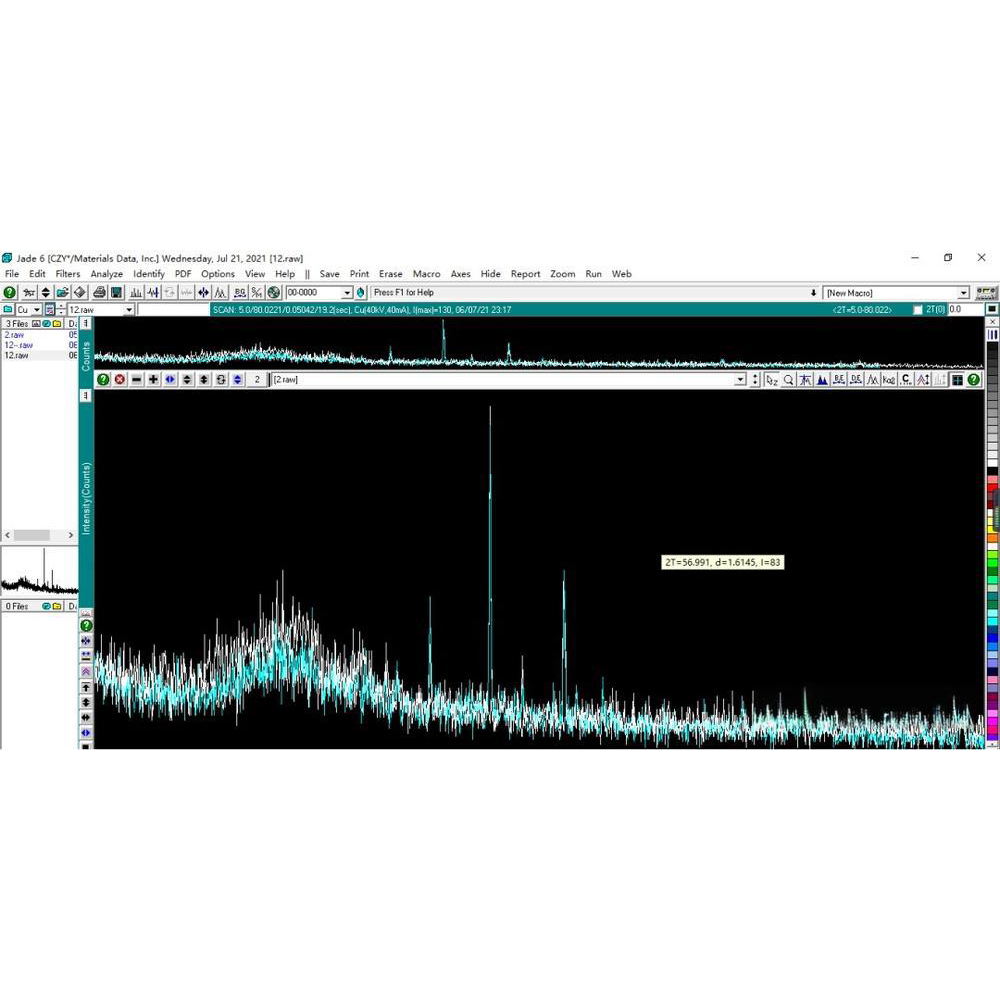This screenshot has height=1000, width=1000.
Task: Click the Ka2 strip icon
Action: 889,380
